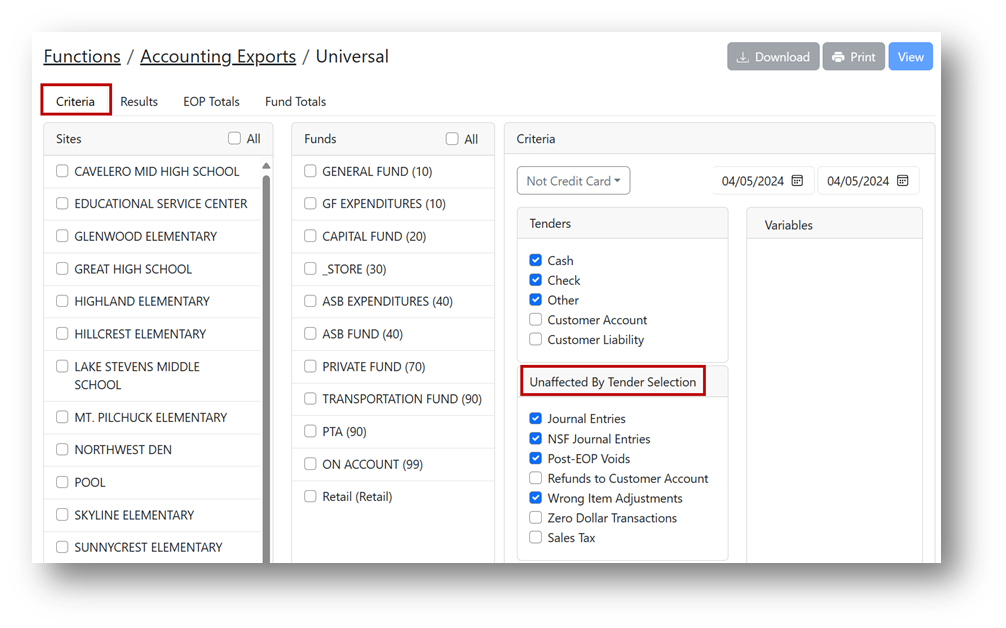Select EDUCATIONAL SERVICE CENTER site checkbox

[x=62, y=203]
